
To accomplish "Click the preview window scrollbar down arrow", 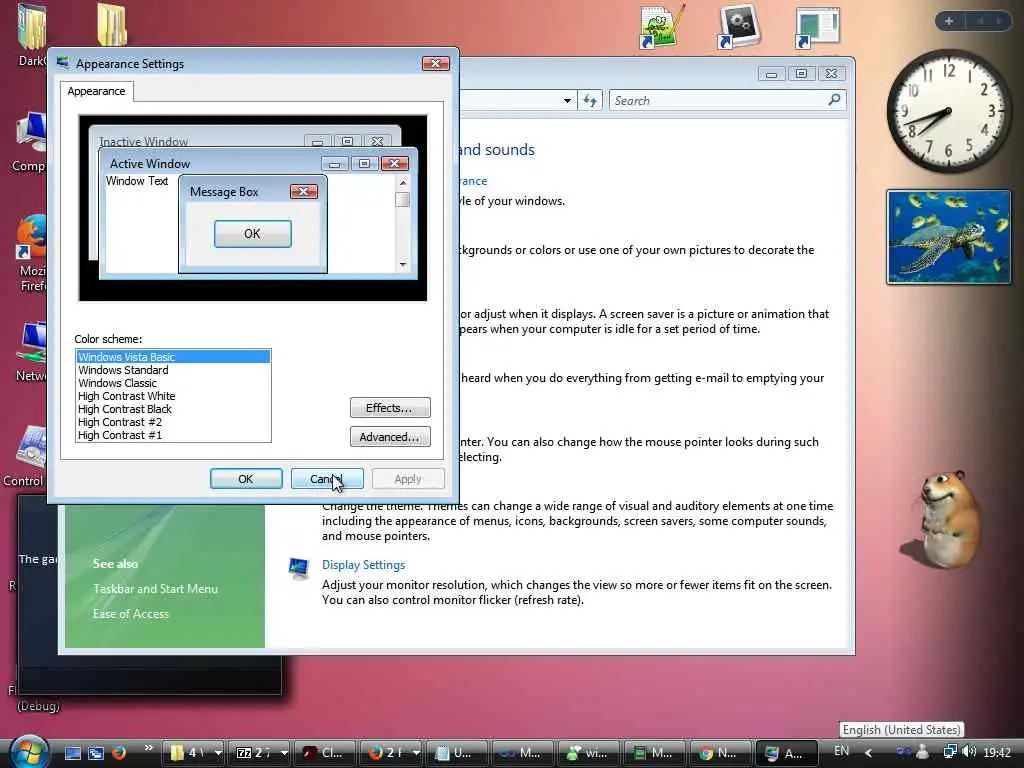I will (x=402, y=264).
